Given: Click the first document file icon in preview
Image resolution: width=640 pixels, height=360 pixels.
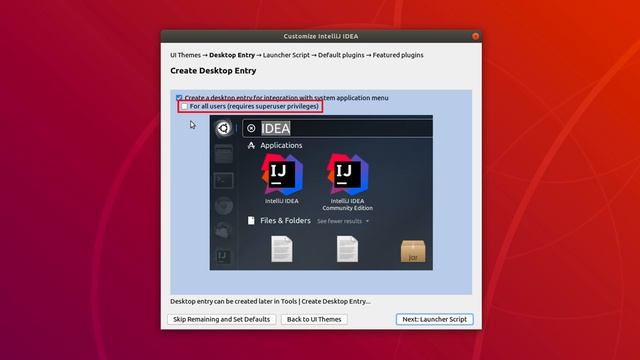Looking at the screenshot, I should (x=282, y=249).
